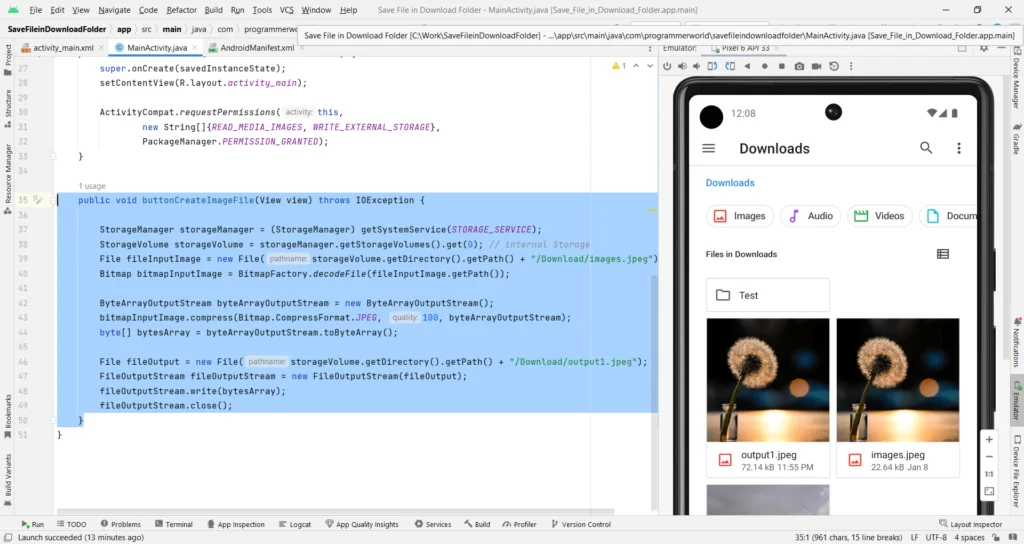This screenshot has height=544, width=1024.
Task: Filter by Audio chip in Downloads
Action: pyautogui.click(x=810, y=216)
